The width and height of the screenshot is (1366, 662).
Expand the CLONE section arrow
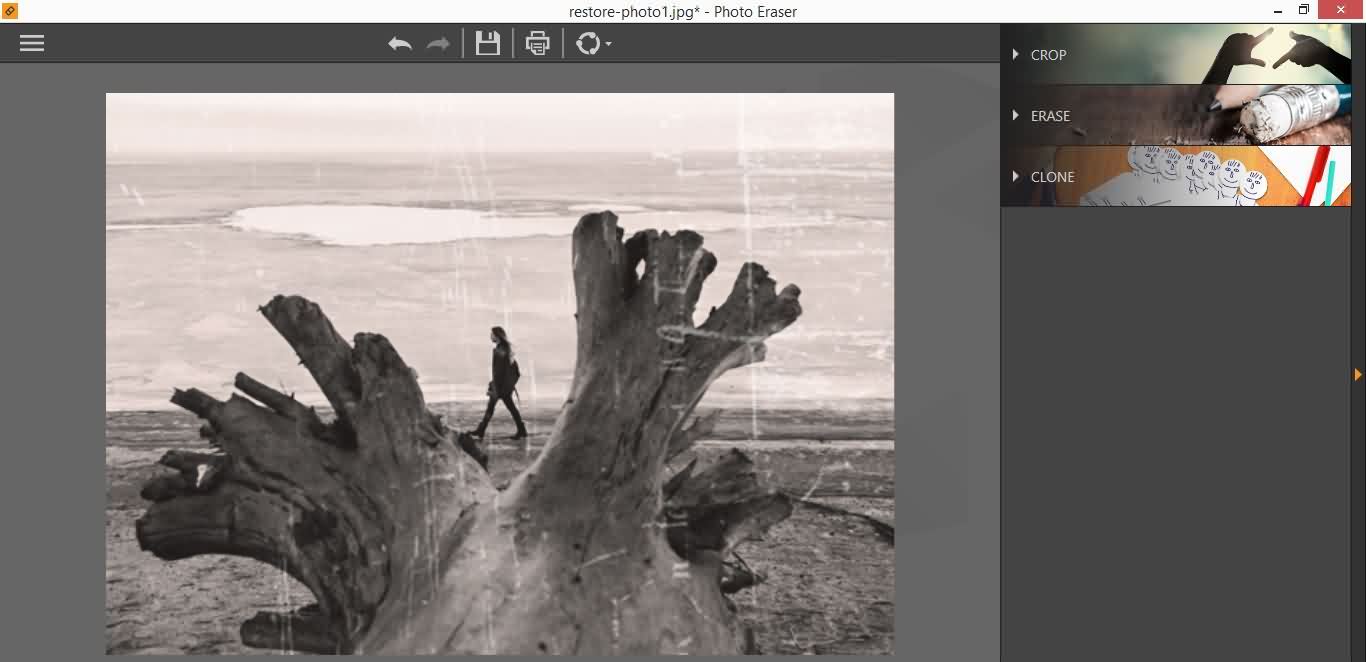point(1016,177)
